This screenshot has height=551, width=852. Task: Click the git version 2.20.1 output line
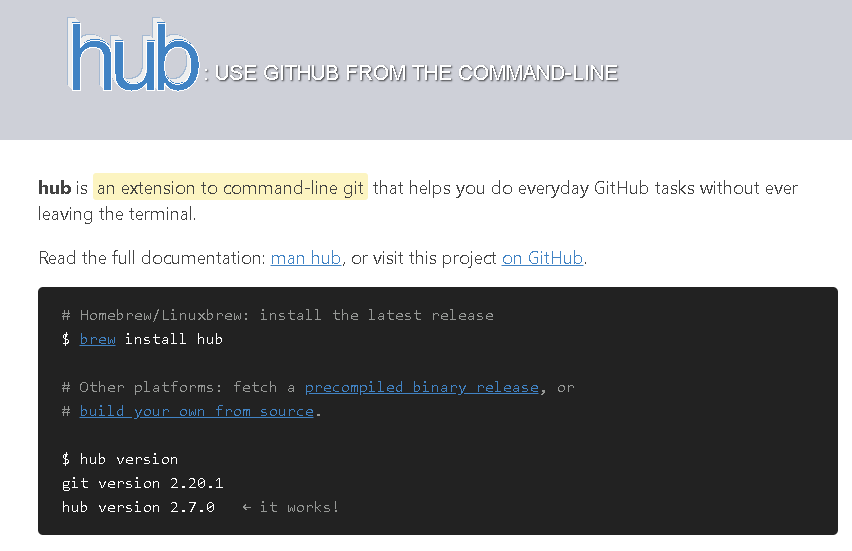coord(142,483)
